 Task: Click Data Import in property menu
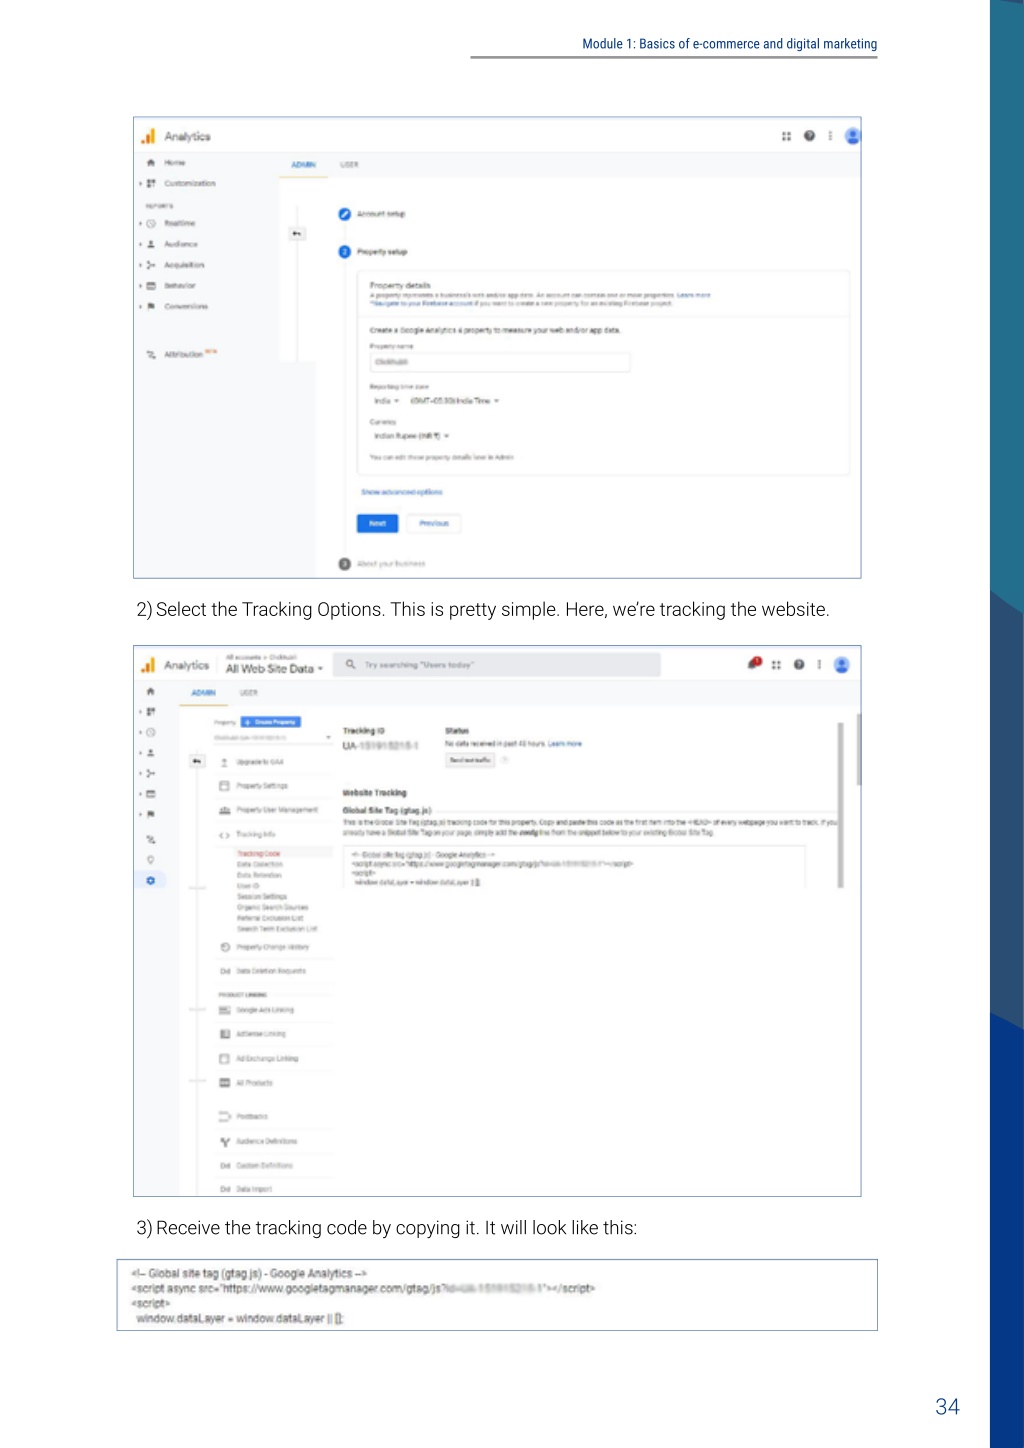pos(245,1190)
